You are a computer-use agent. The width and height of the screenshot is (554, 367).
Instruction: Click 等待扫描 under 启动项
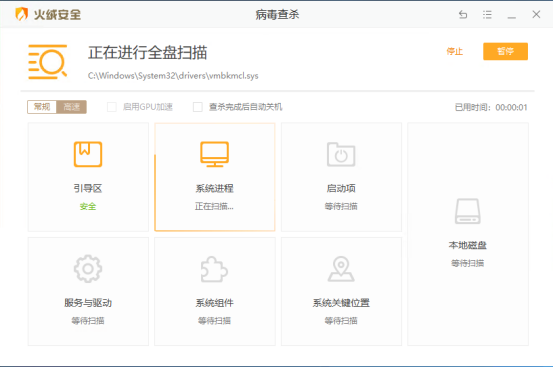(341, 206)
